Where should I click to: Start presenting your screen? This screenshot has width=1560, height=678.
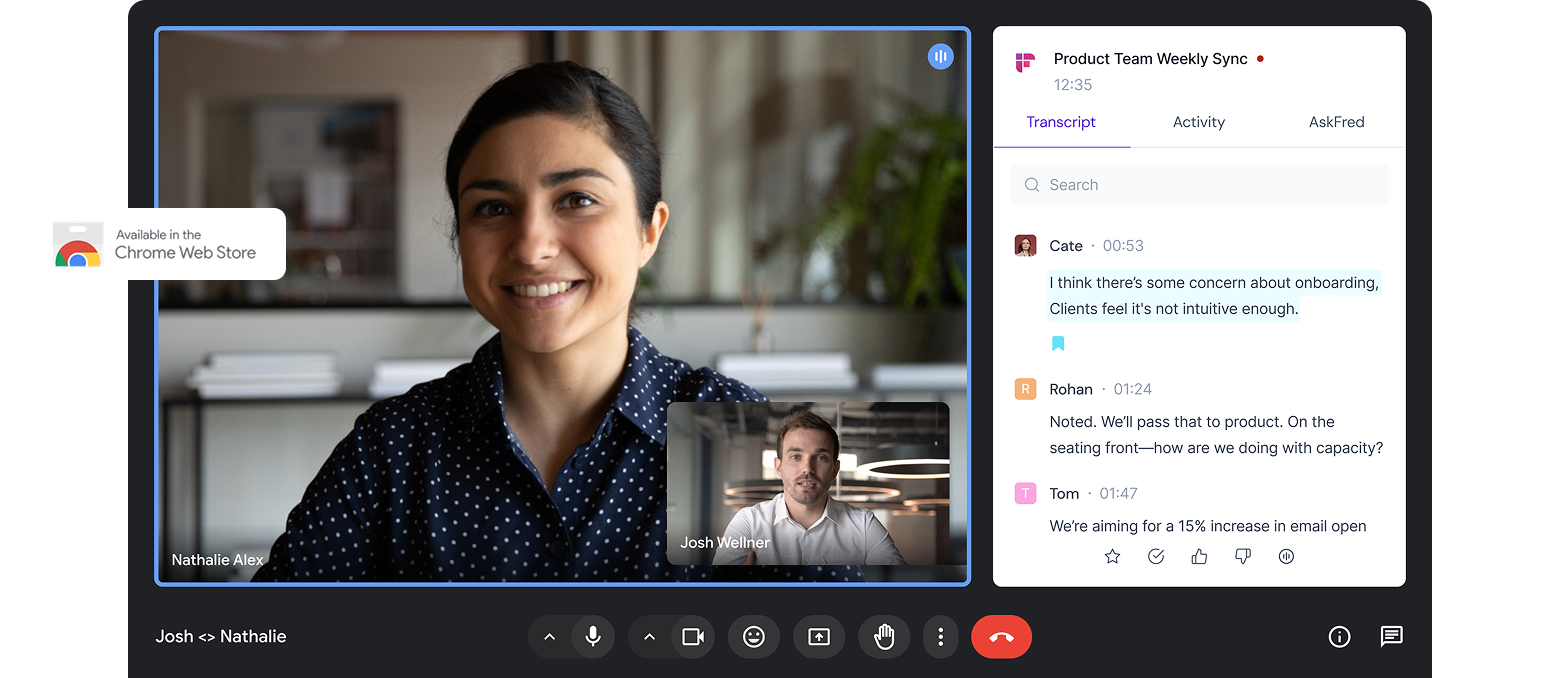pos(819,637)
